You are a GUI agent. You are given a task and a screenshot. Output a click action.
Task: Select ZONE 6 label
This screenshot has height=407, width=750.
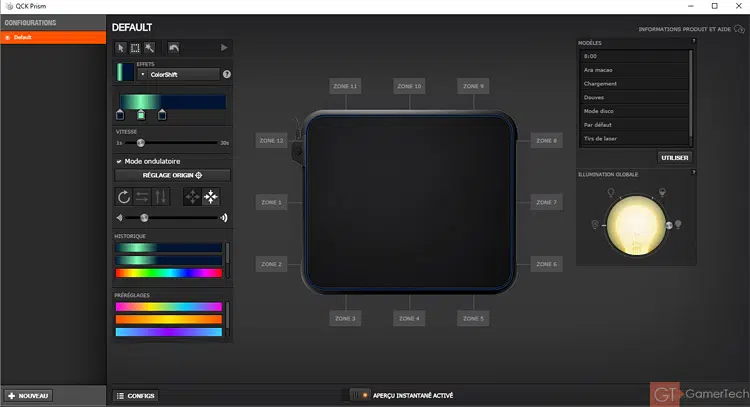tap(546, 264)
